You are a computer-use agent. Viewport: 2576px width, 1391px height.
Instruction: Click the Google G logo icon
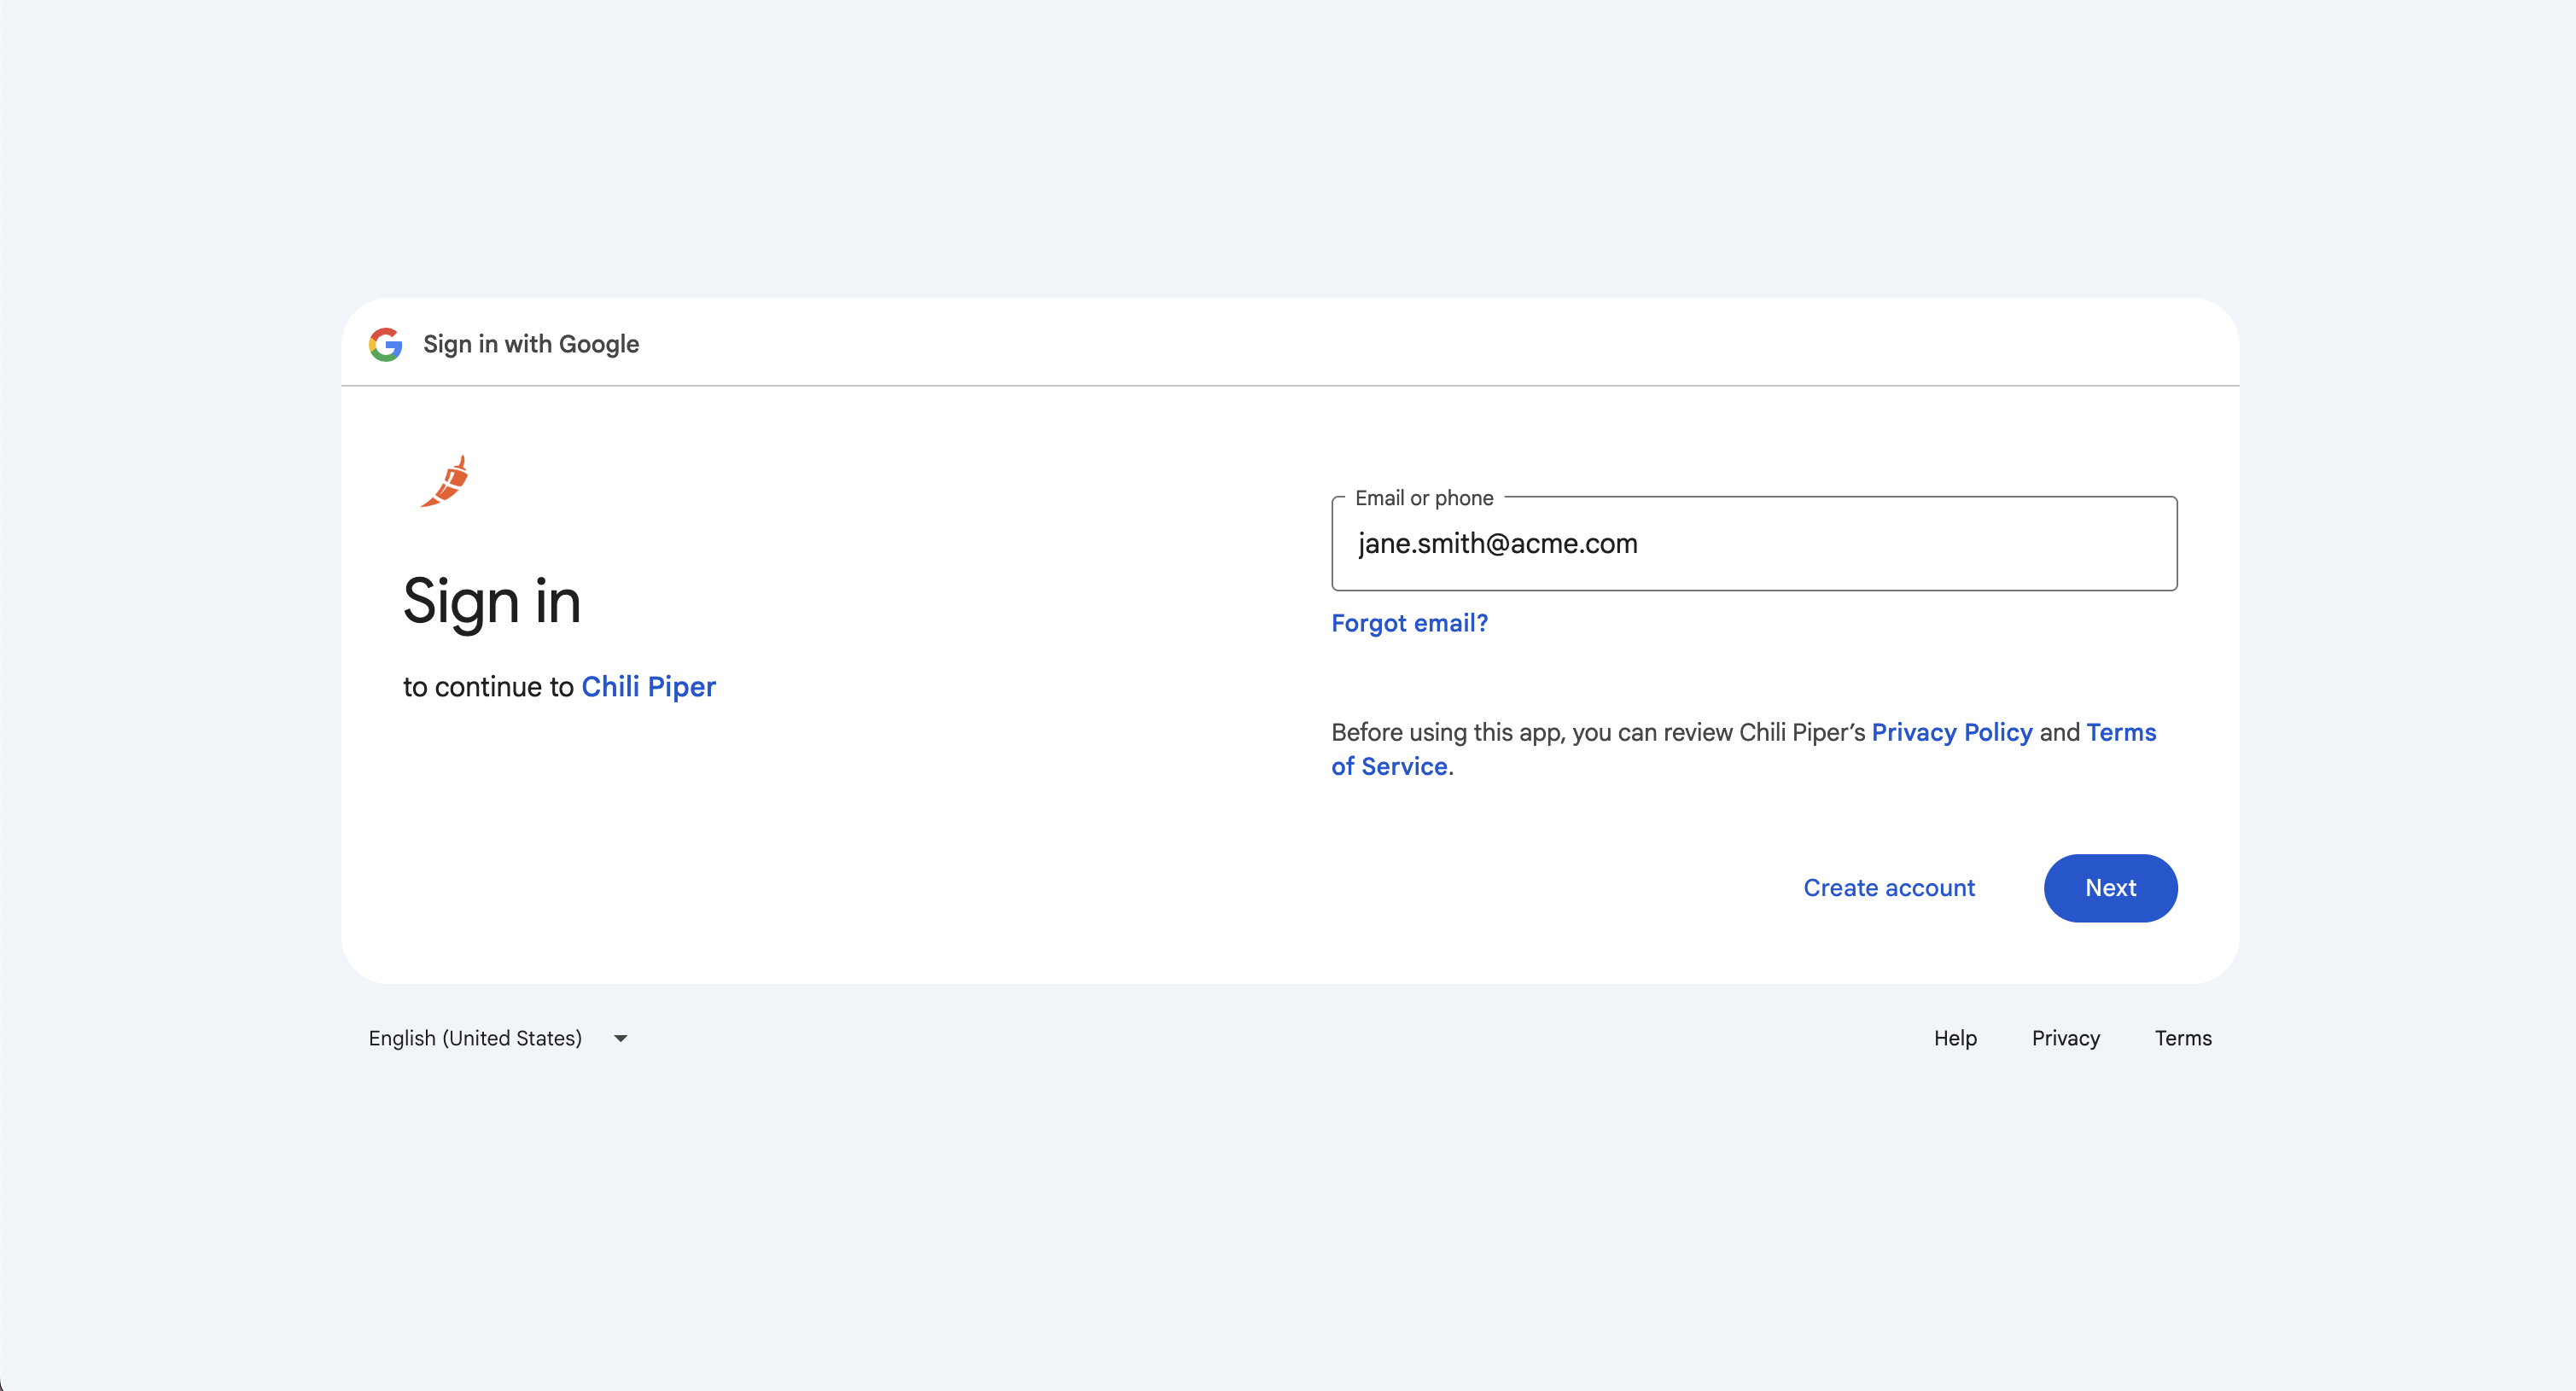coord(385,344)
